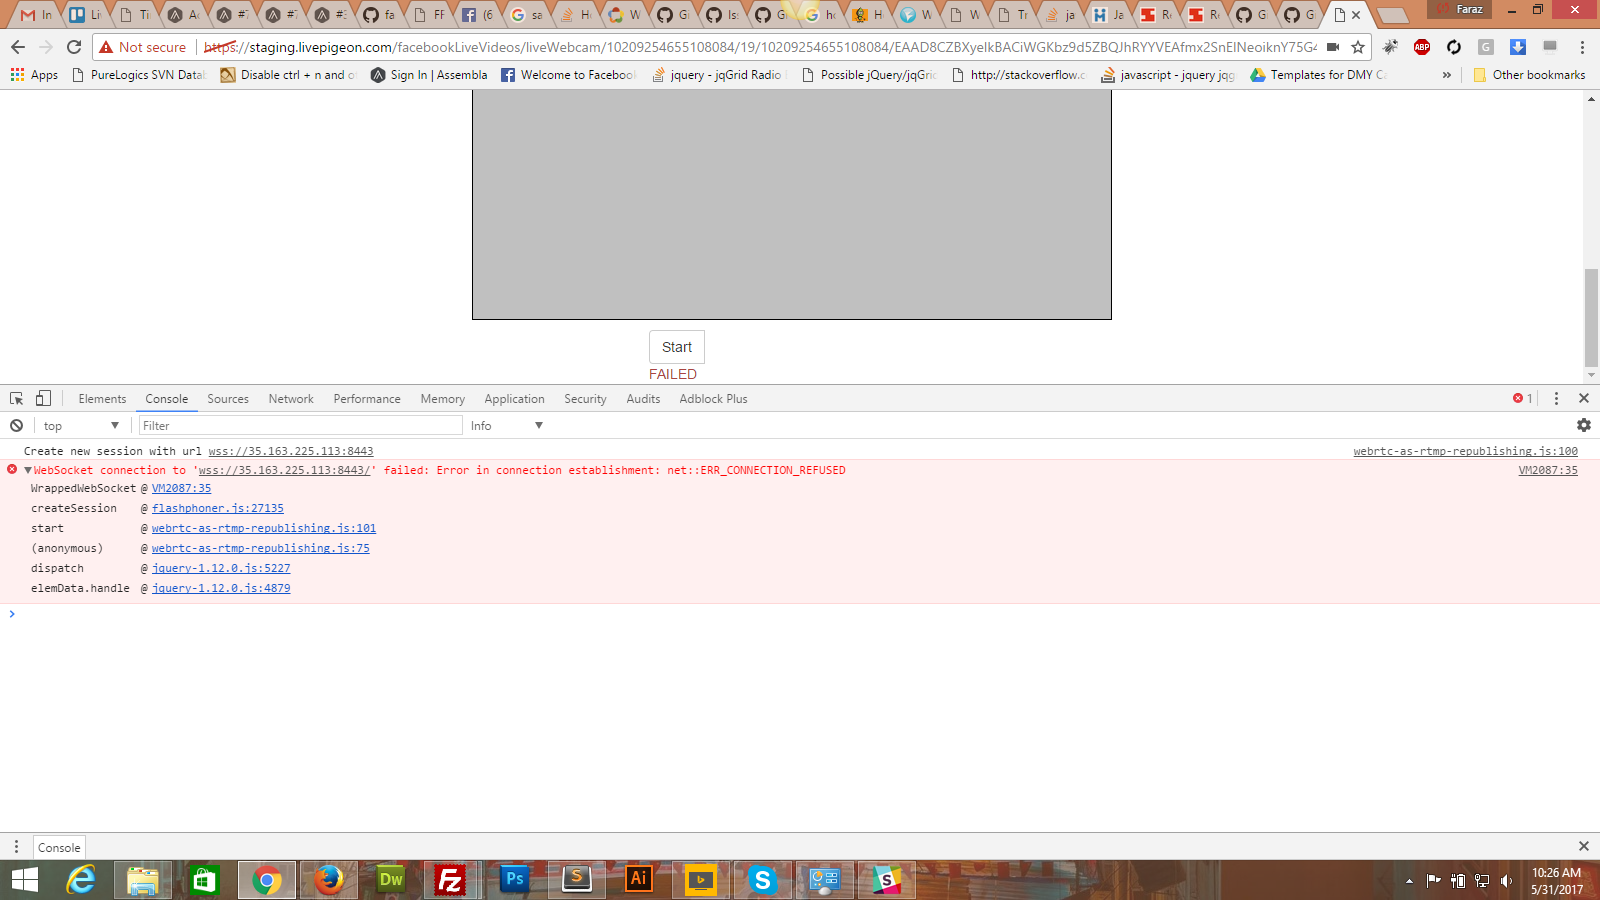Switch to the Sources tab

coord(228,398)
